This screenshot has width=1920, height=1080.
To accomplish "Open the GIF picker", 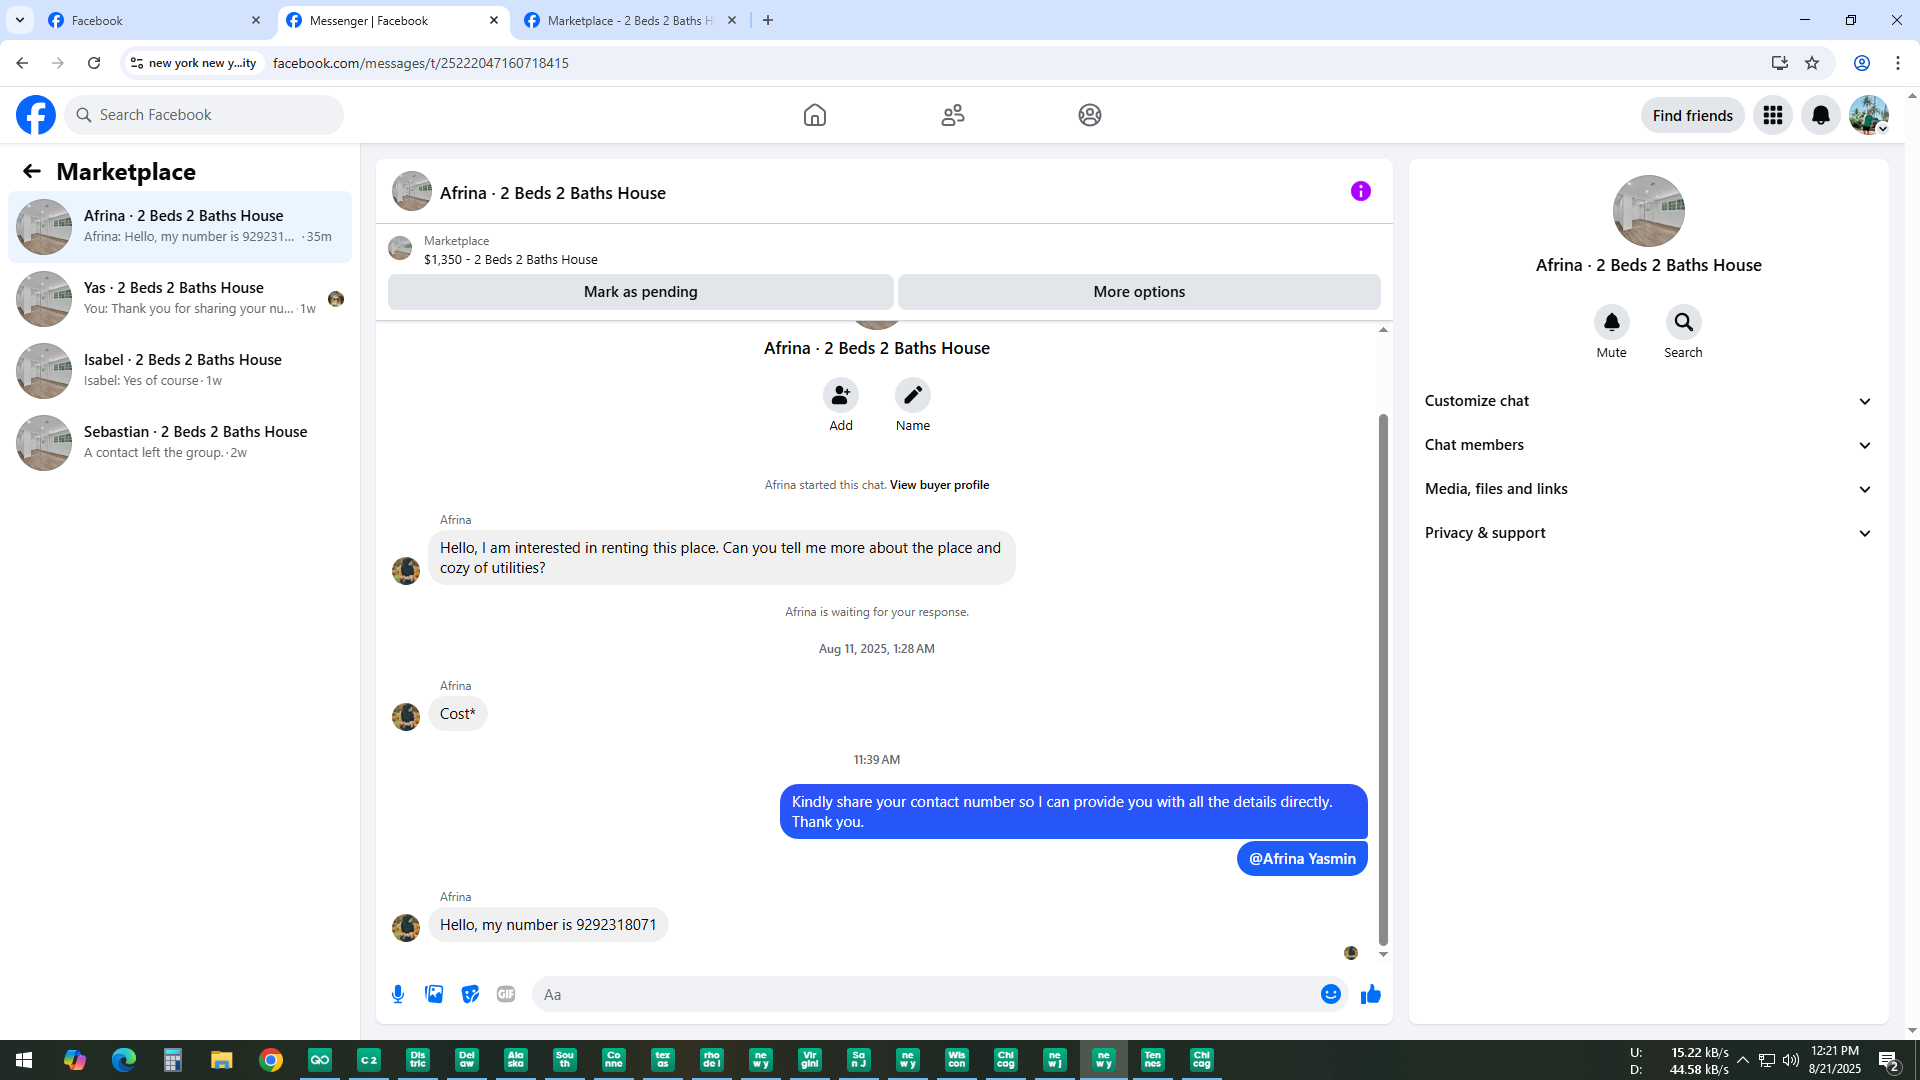I will pos(506,994).
